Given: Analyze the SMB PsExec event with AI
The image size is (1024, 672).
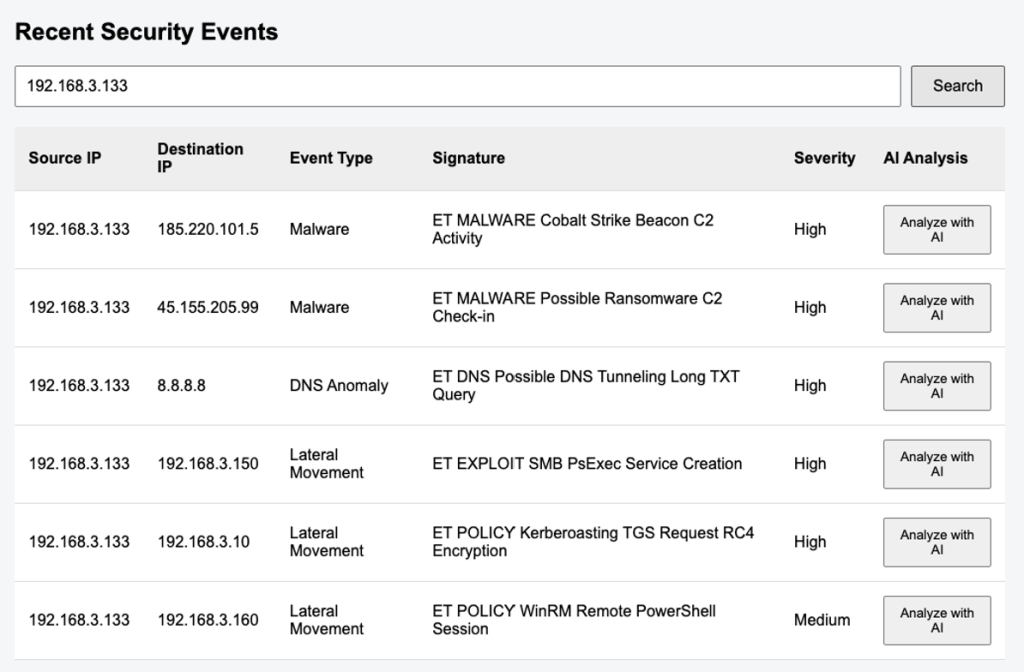Looking at the screenshot, I should [936, 464].
